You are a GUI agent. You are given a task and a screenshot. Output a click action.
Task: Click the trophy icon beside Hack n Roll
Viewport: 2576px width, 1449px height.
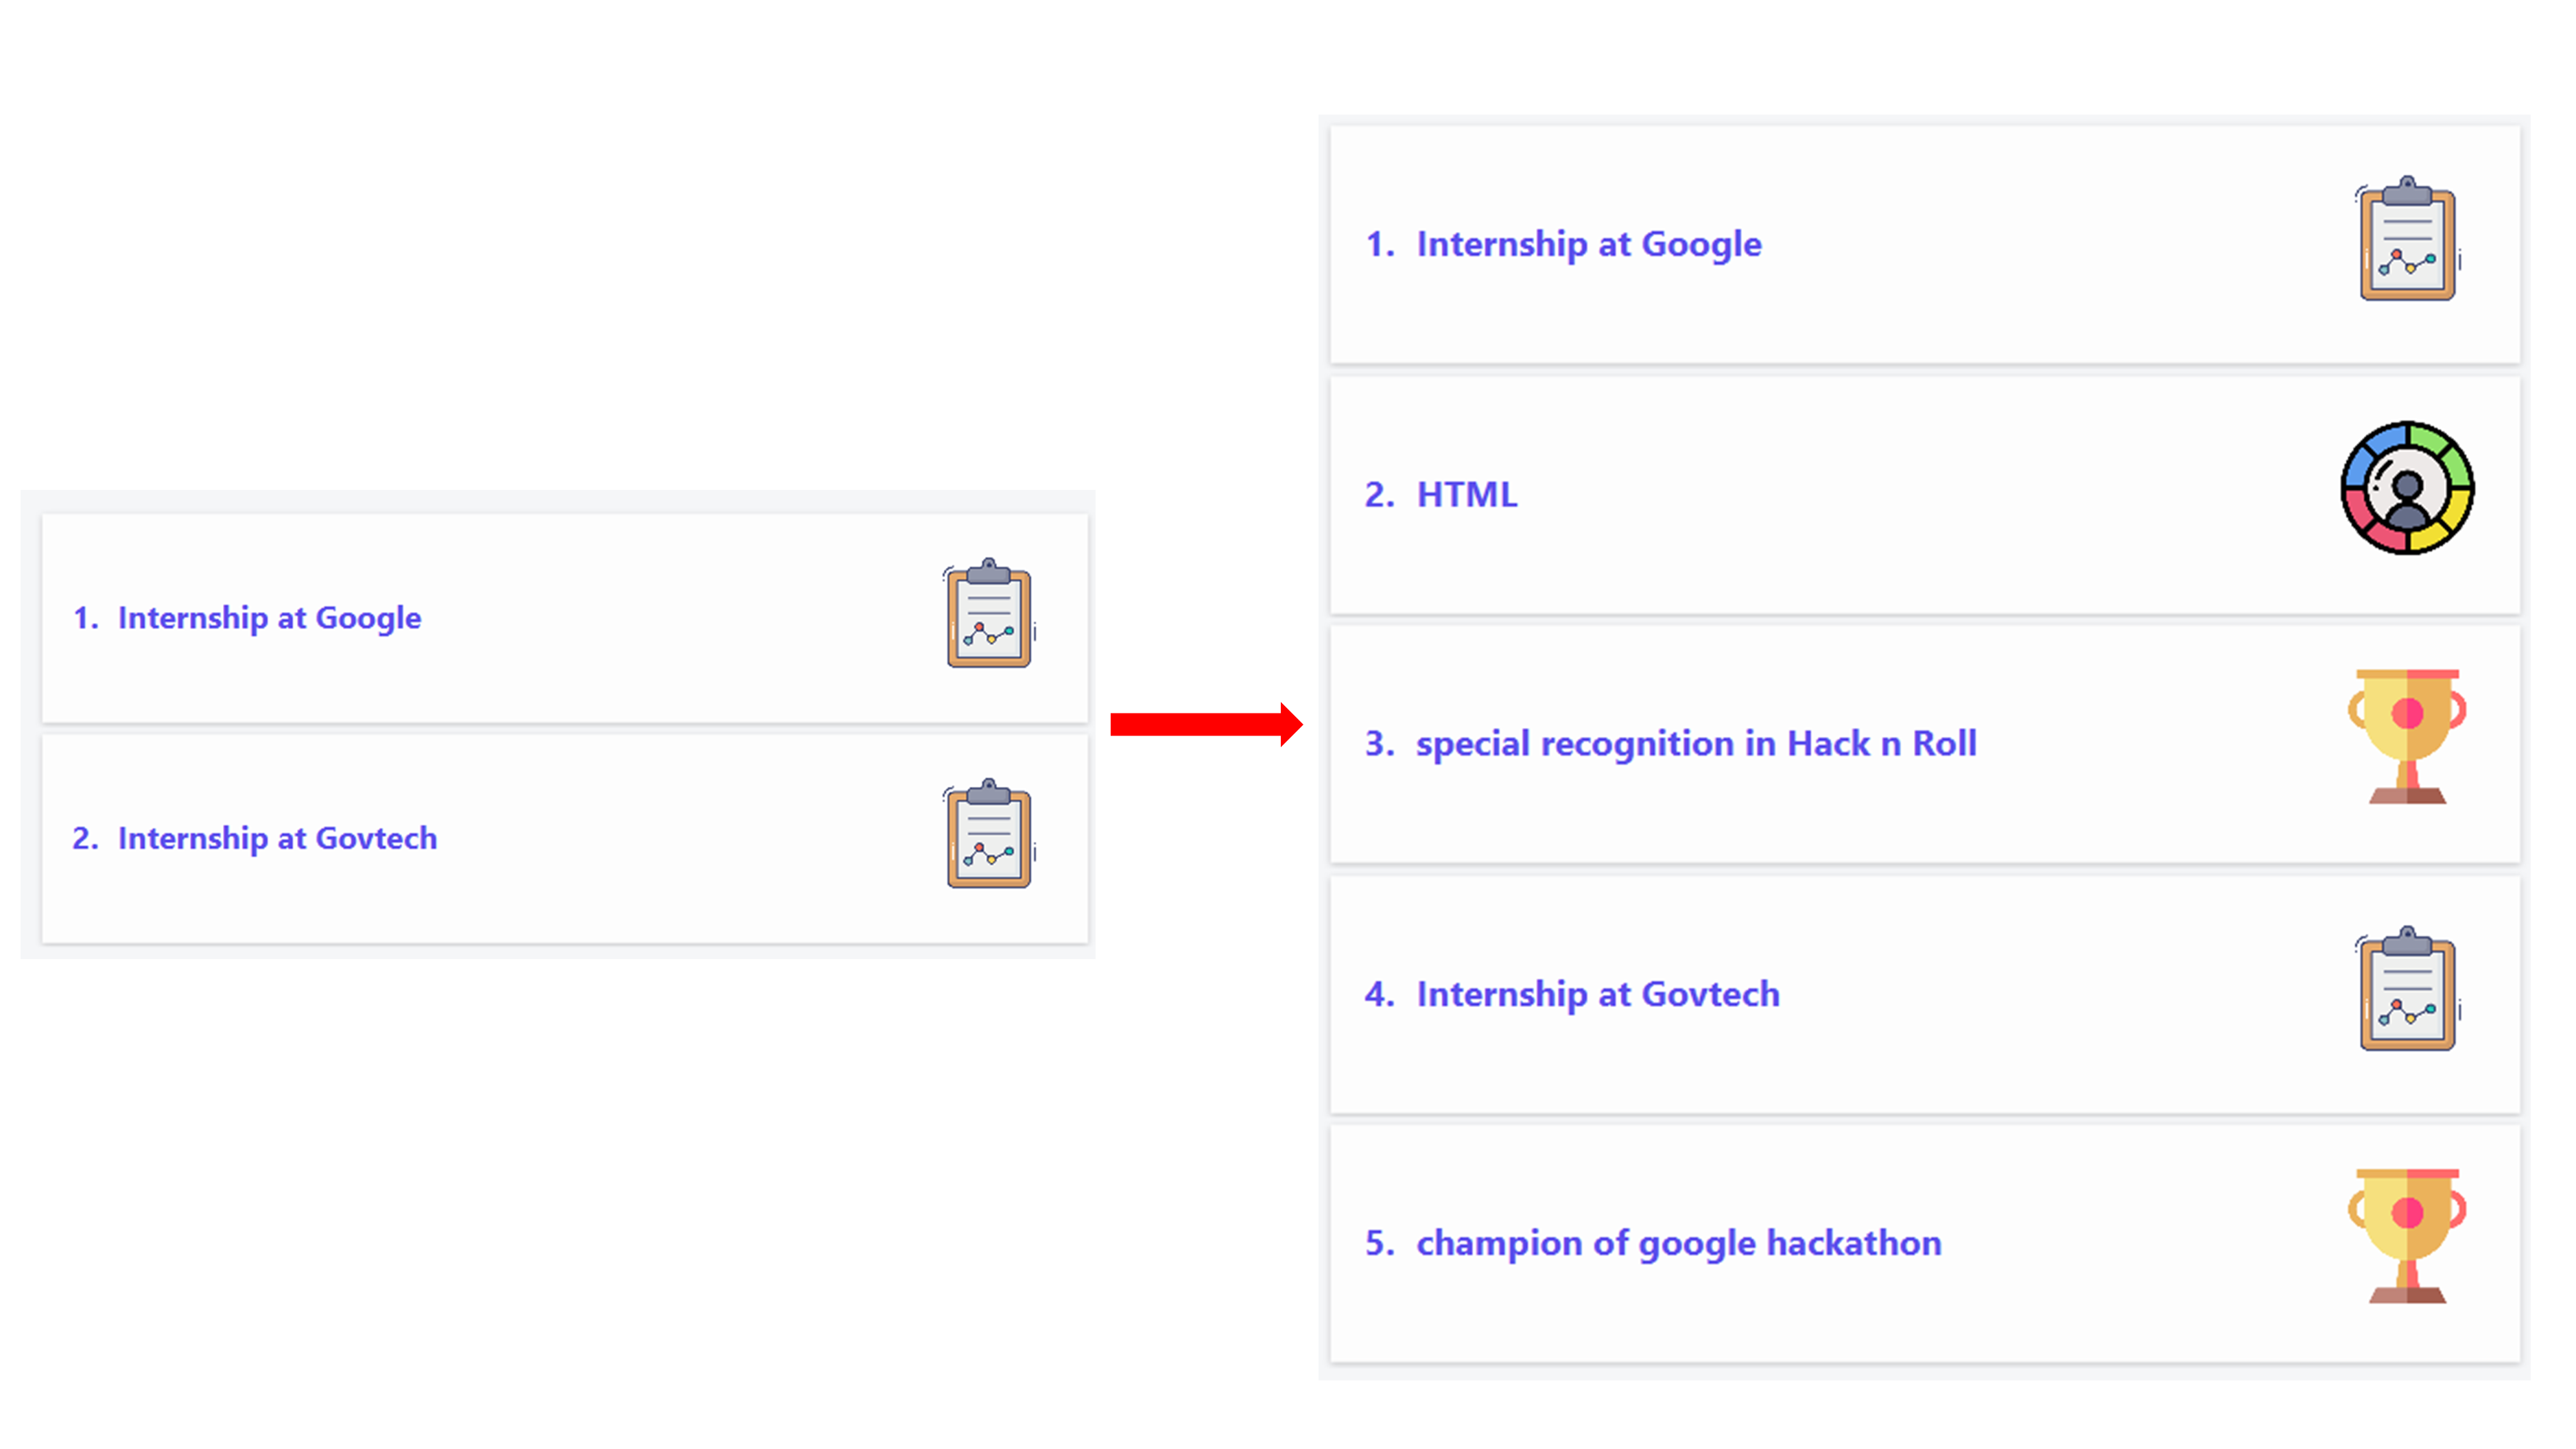[x=2408, y=736]
